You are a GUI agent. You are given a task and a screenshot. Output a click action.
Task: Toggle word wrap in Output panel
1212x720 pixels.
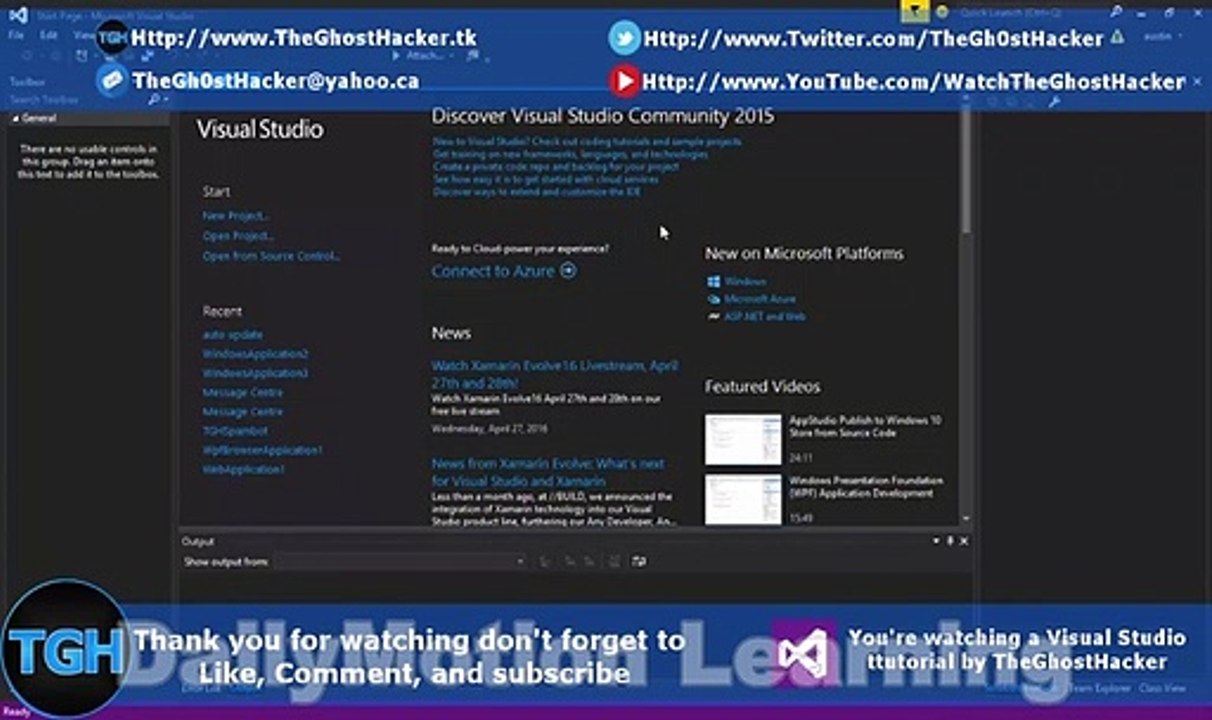tap(639, 562)
